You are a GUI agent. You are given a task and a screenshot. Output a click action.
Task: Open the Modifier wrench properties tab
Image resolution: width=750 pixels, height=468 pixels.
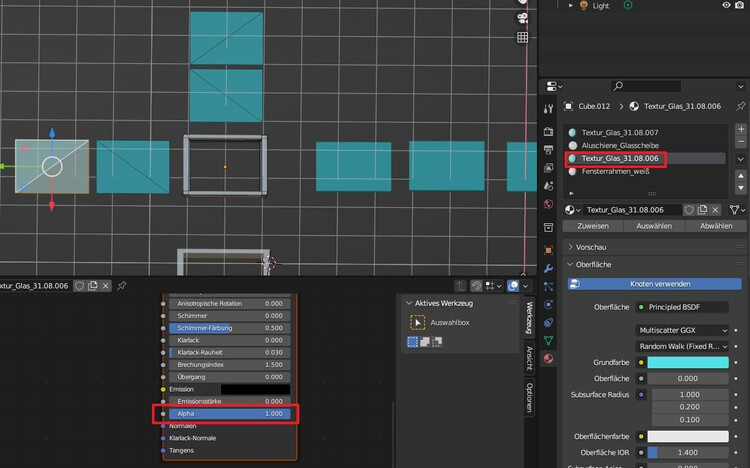pos(548,269)
